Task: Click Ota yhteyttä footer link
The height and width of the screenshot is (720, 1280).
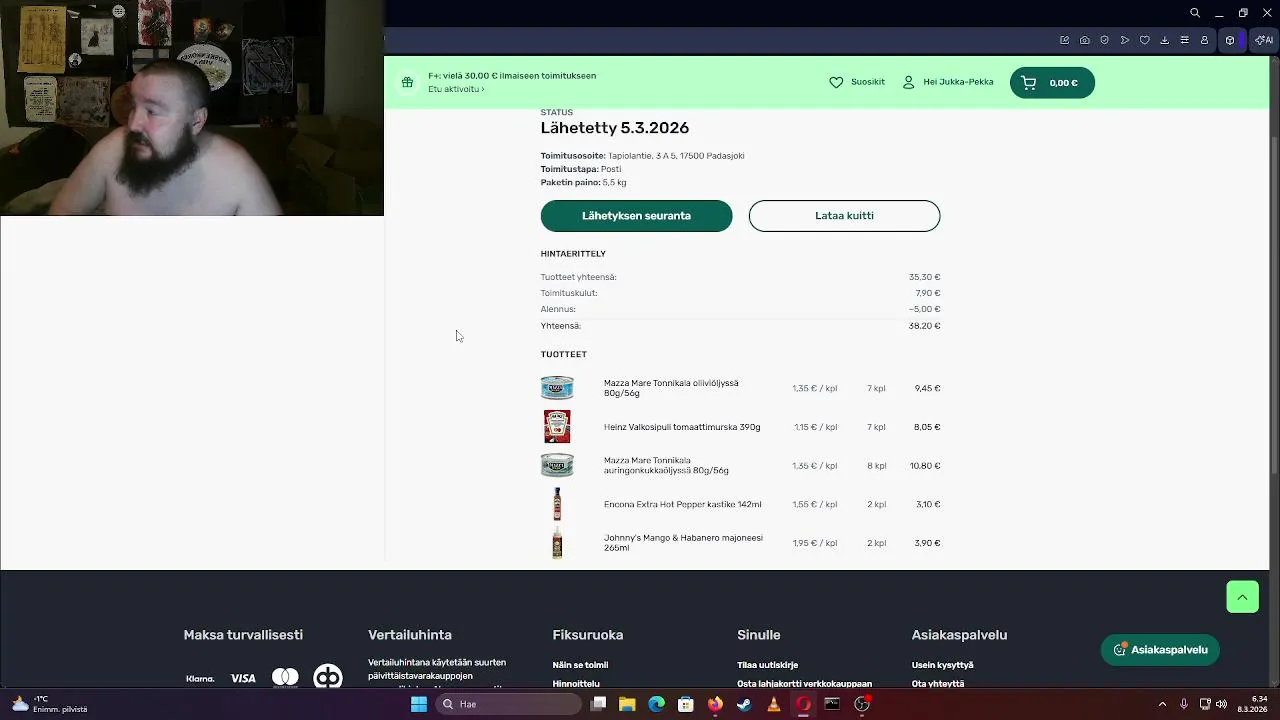Action: 937,684
